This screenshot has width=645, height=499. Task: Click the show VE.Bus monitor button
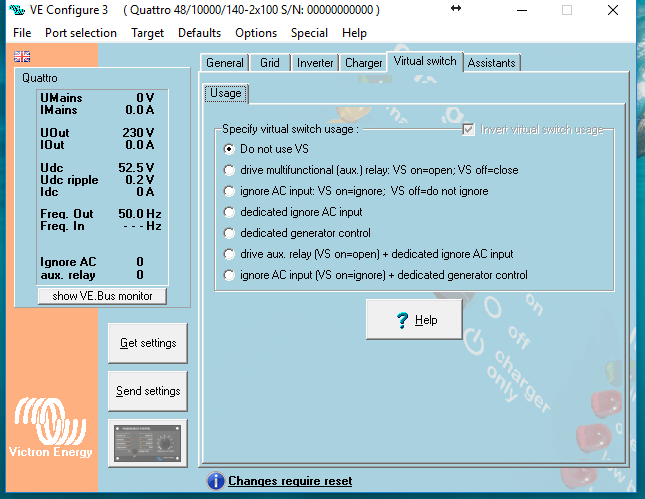102,296
